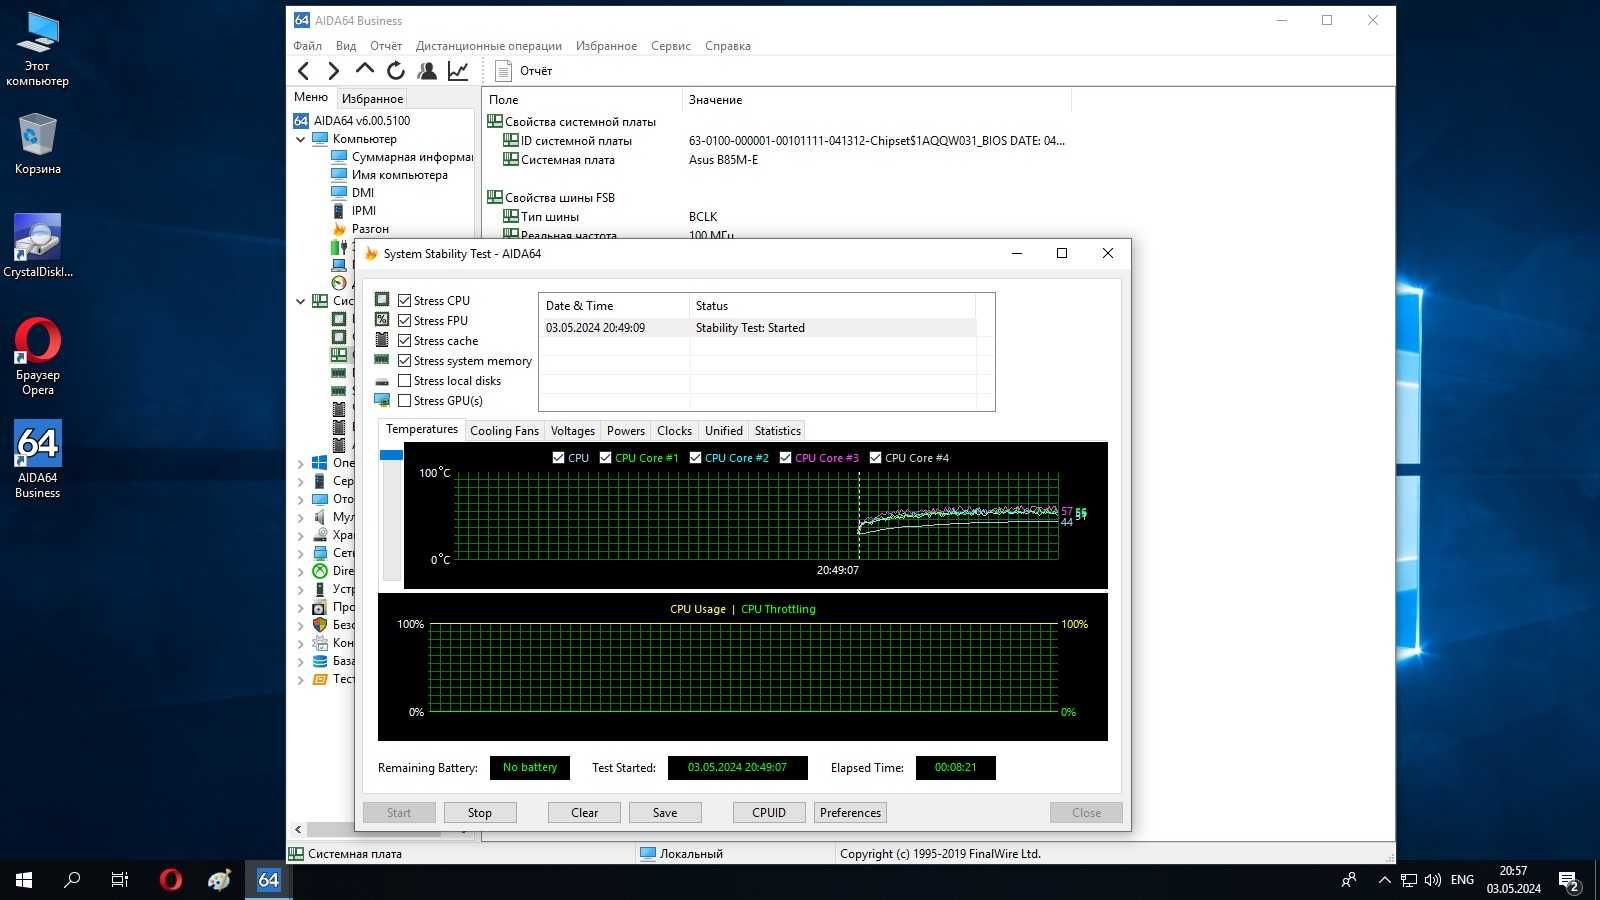Click AIDA64 icon on taskbar
Image resolution: width=1600 pixels, height=900 pixels.
pyautogui.click(x=268, y=880)
